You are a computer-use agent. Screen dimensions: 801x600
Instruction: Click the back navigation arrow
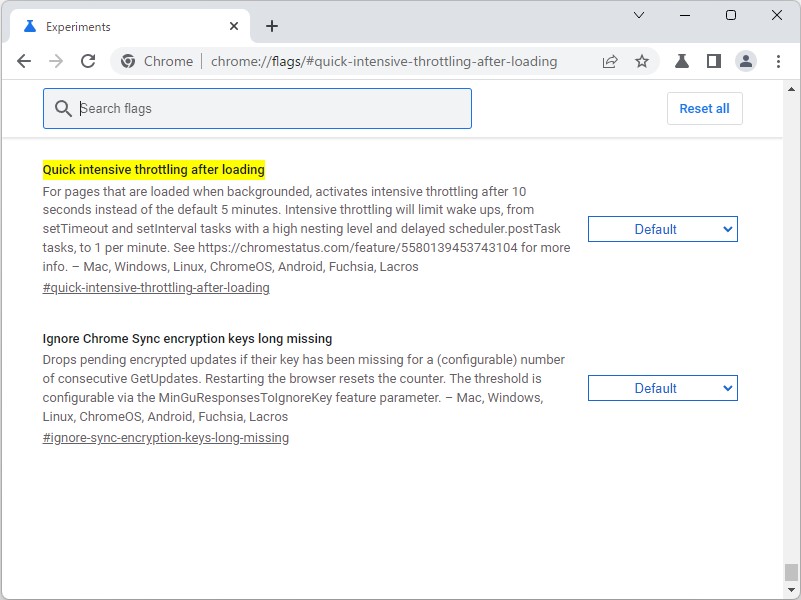[x=24, y=60]
